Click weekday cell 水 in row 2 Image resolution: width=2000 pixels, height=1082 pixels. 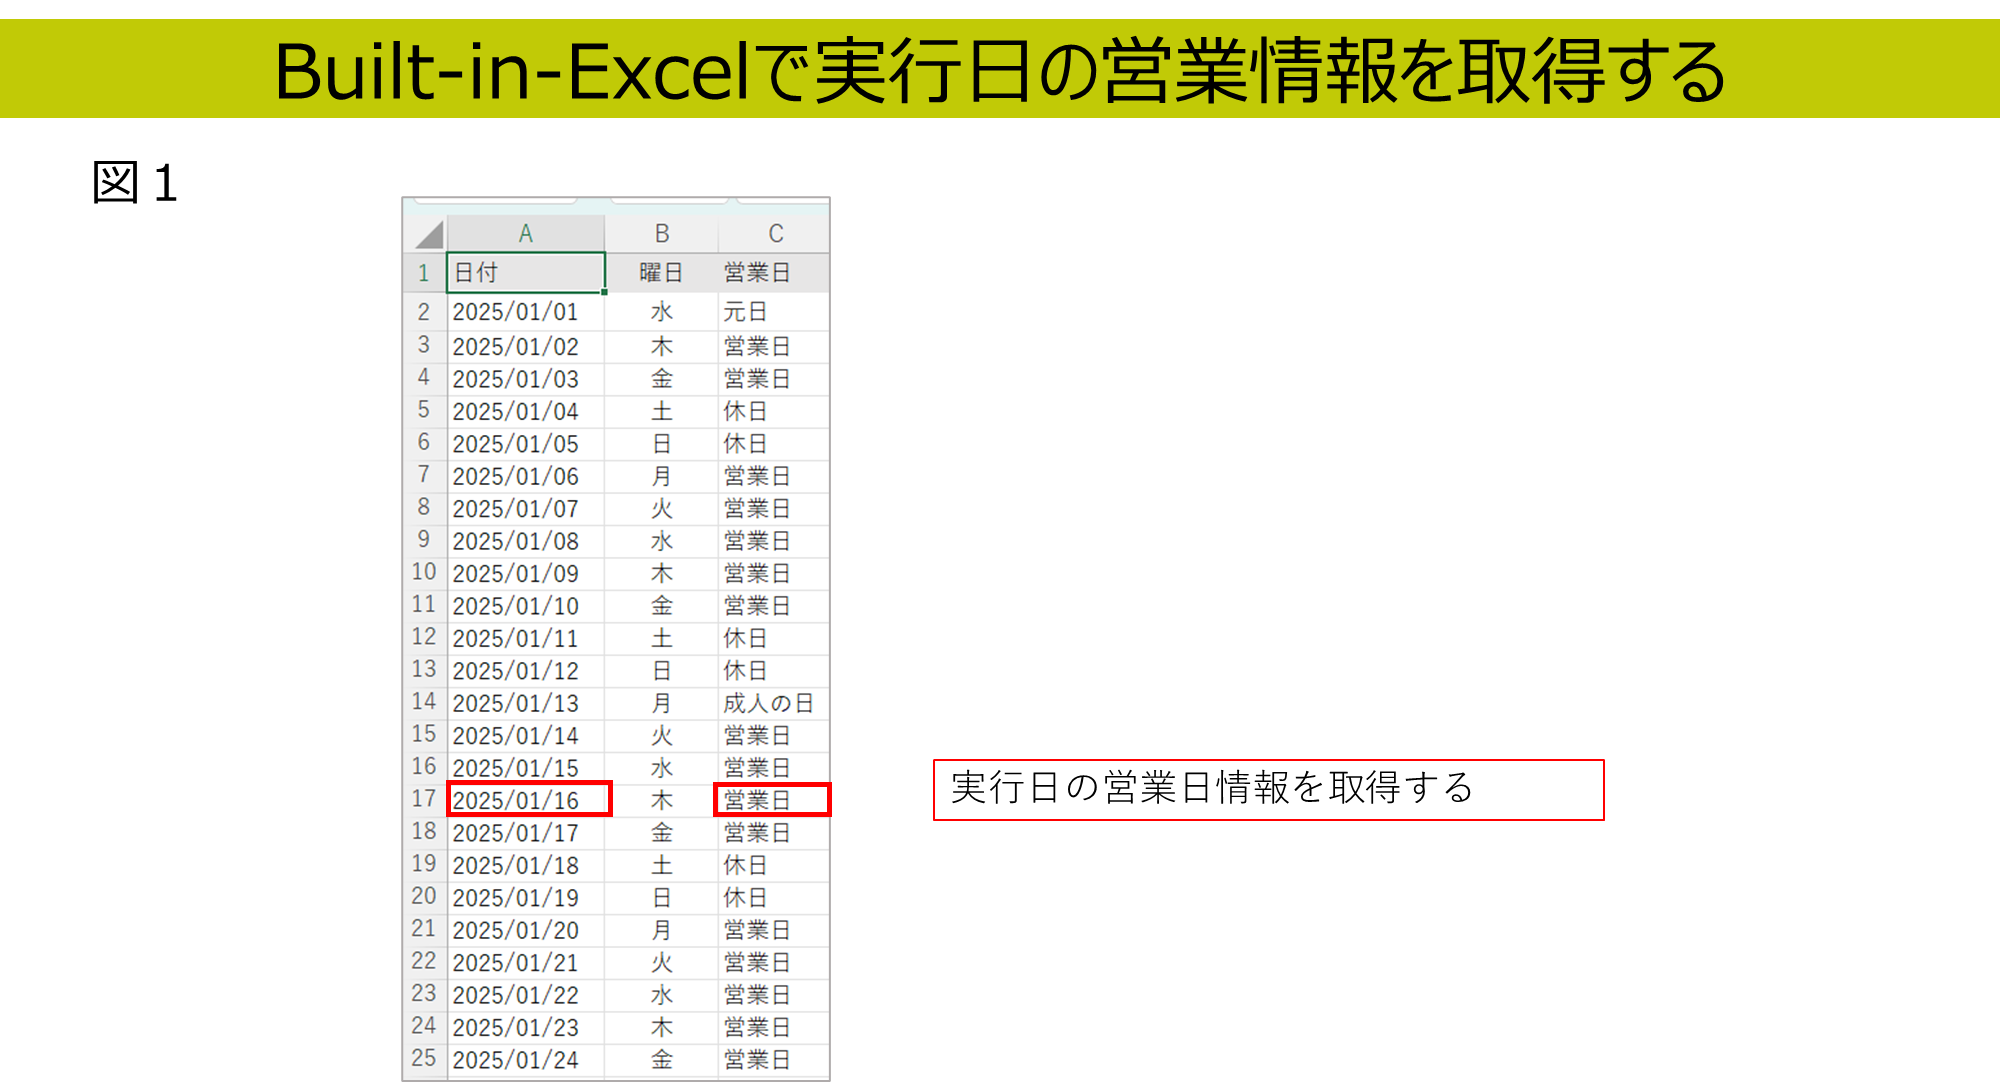pos(661,312)
